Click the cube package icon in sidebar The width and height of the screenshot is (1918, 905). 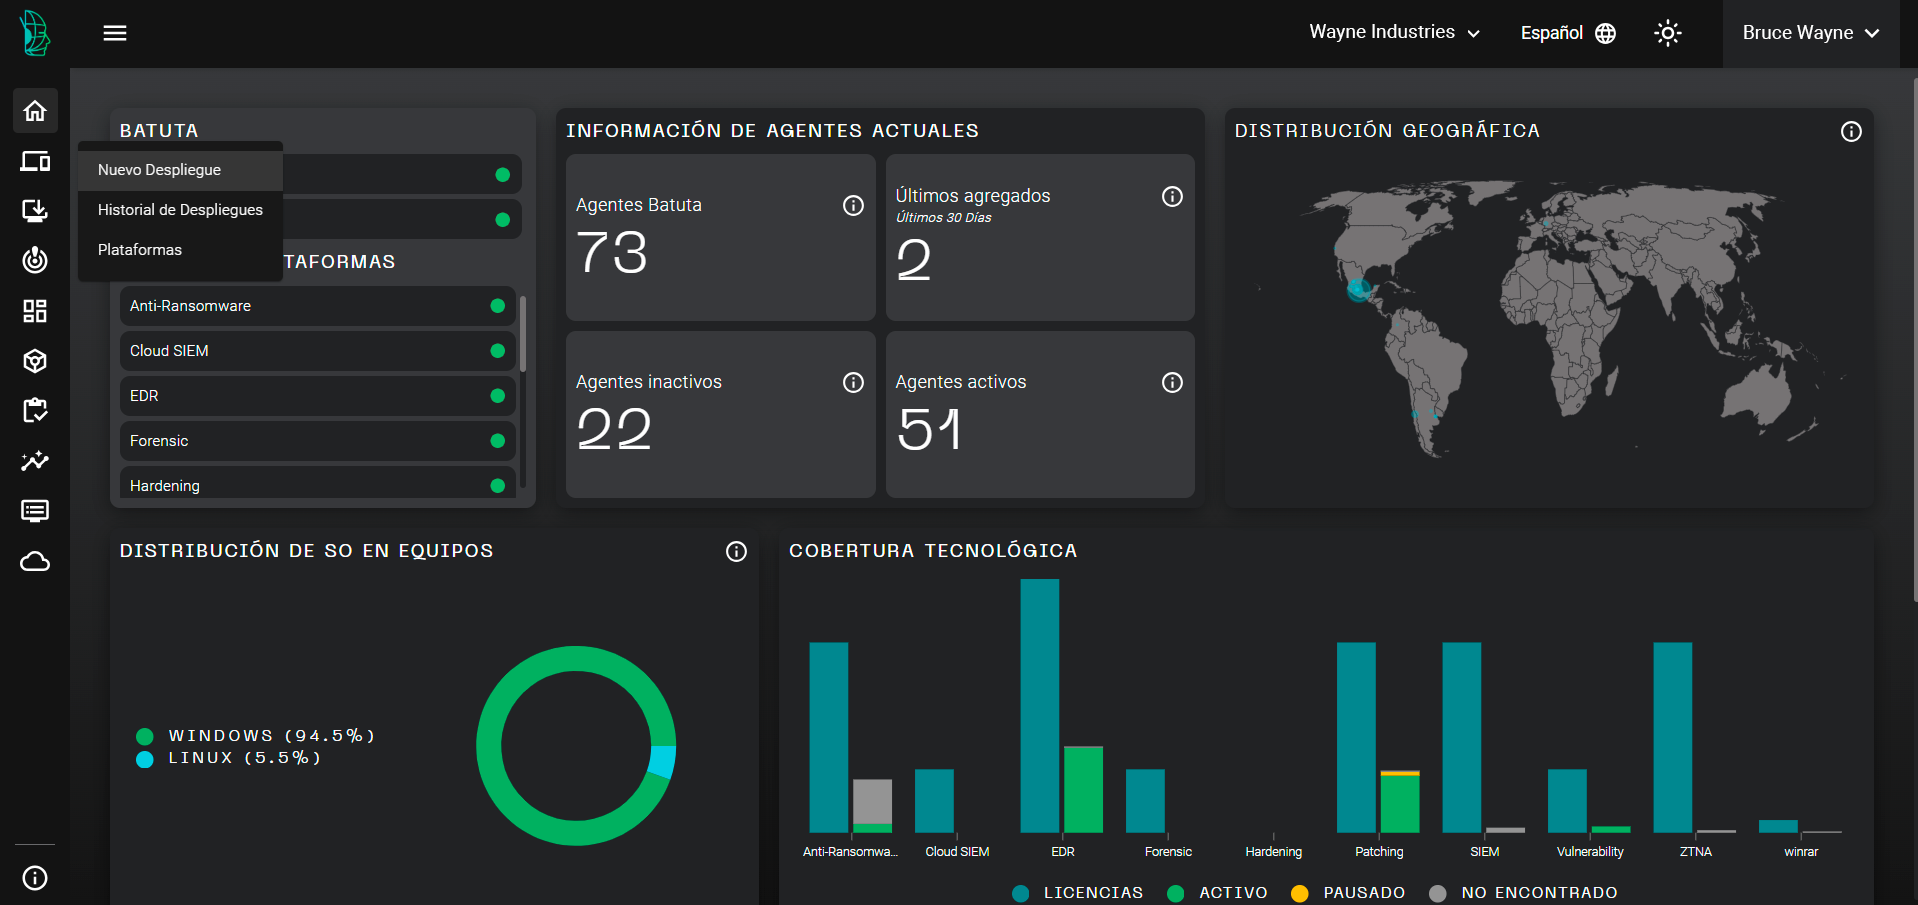[x=35, y=361]
